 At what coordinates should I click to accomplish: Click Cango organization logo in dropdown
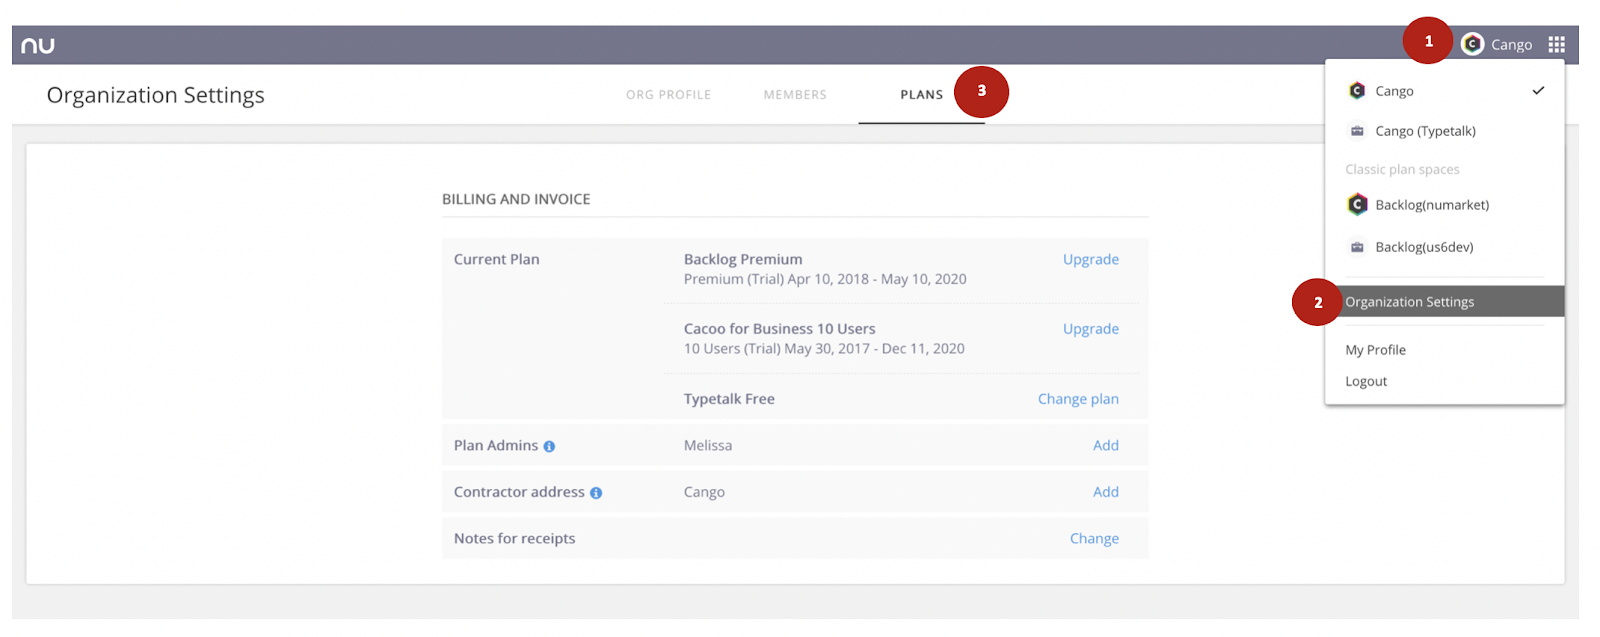[1357, 91]
